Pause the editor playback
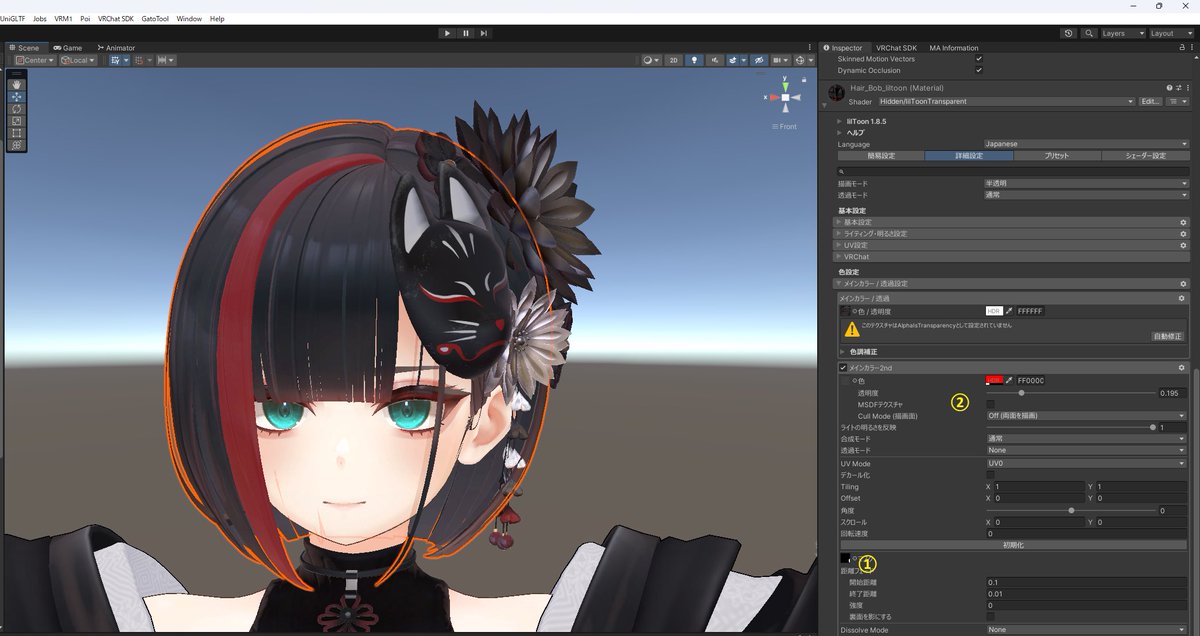1200x636 pixels. [x=466, y=33]
